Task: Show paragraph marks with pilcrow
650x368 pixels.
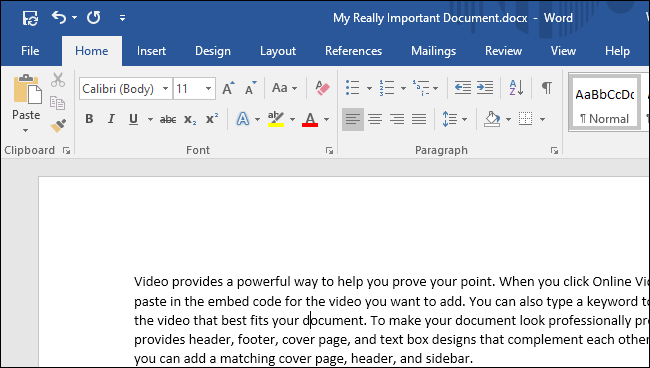Action: tap(547, 88)
